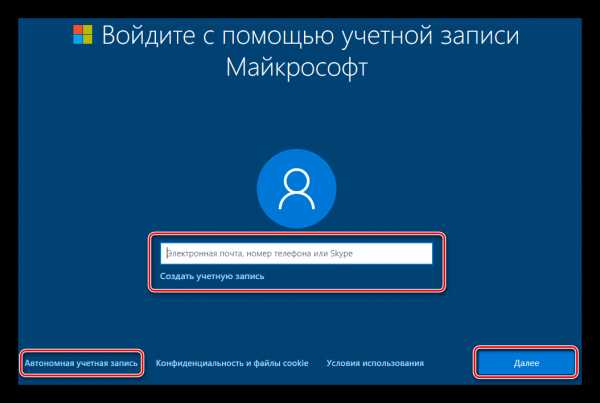Screen dimensions: 600x403
Task: Click the 'Далее' button
Action: (x=526, y=363)
